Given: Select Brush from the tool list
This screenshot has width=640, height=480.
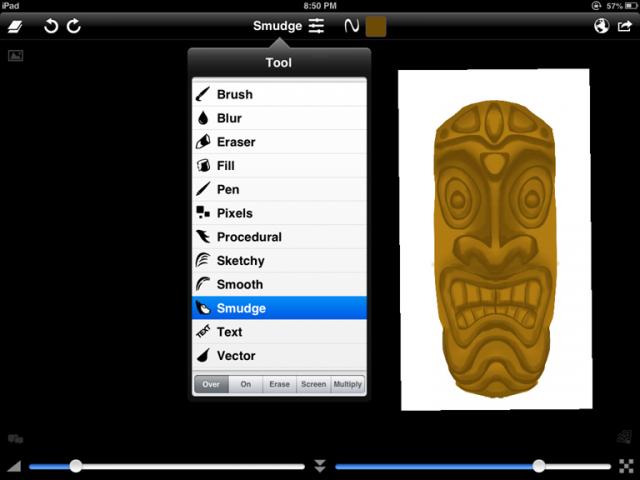Looking at the screenshot, I should click(x=279, y=94).
